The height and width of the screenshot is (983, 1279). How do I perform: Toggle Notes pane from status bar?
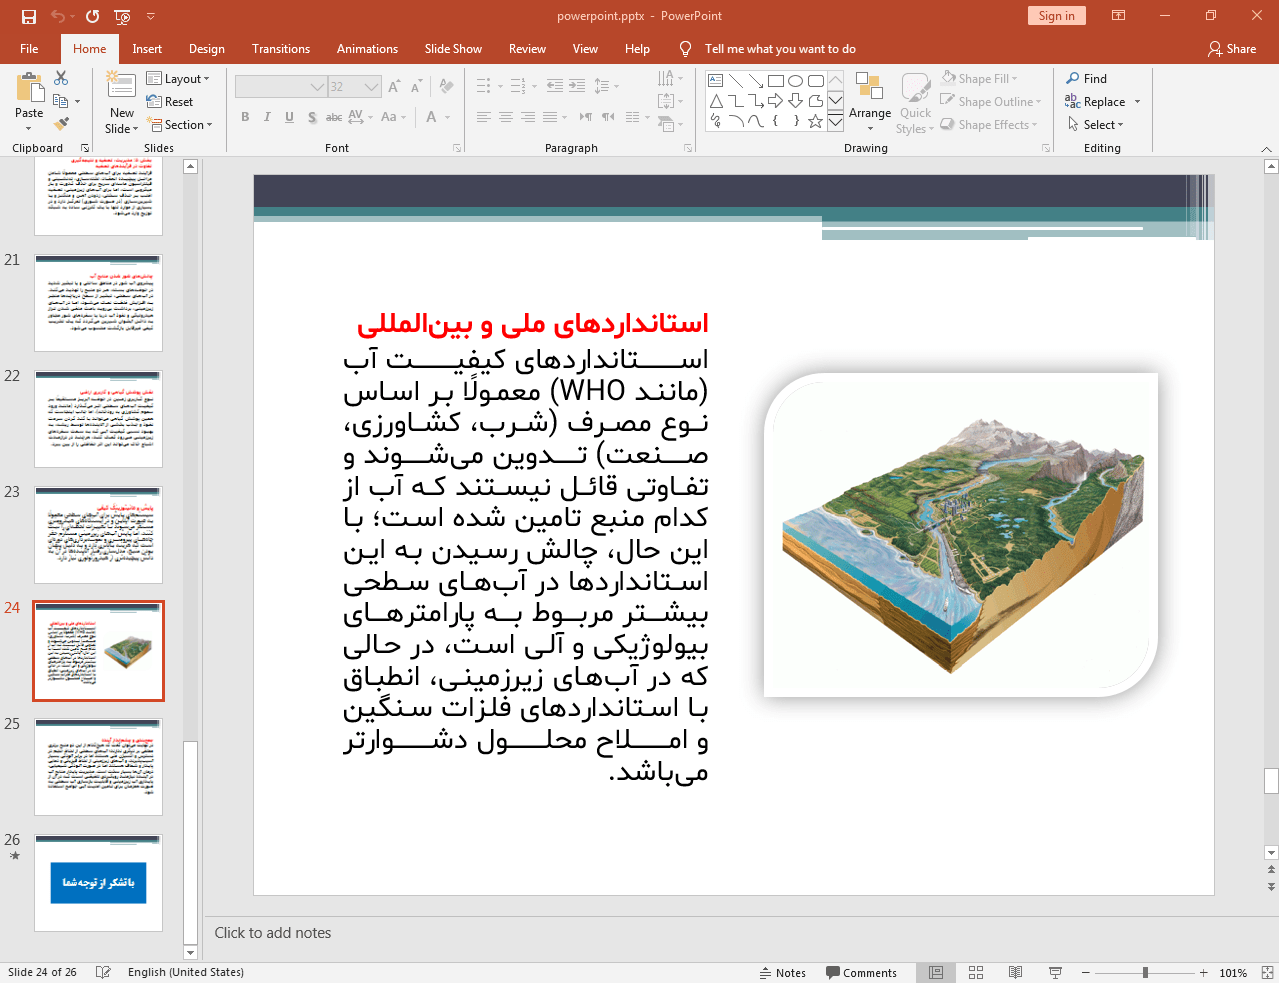coord(783,972)
